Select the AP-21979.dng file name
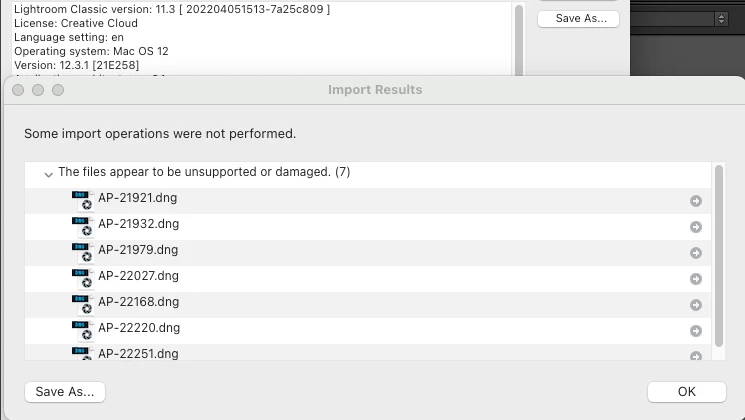Viewport: 745px width, 420px height. pos(138,250)
